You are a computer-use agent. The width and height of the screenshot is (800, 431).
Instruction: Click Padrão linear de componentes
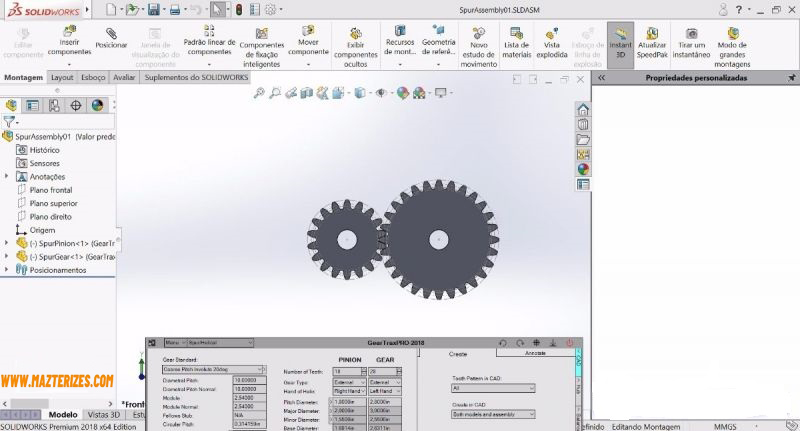point(209,41)
